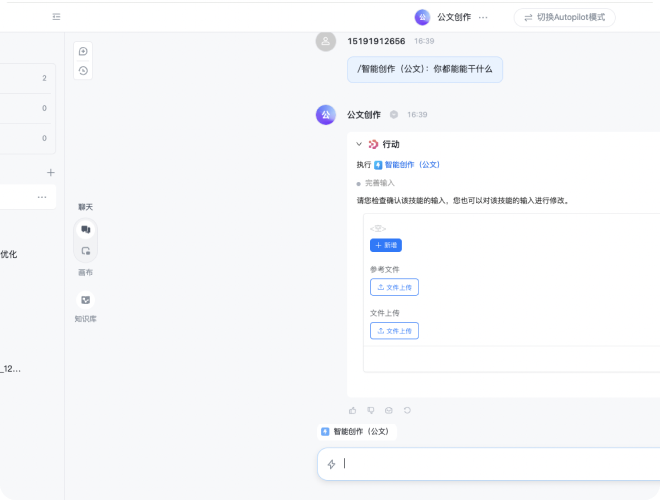Click the 公文创作 avatar in header
The image size is (660, 500).
pyautogui.click(x=422, y=17)
